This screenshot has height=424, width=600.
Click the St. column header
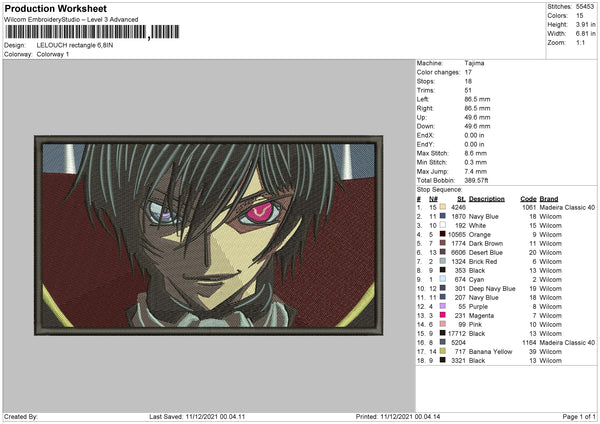coord(461,199)
